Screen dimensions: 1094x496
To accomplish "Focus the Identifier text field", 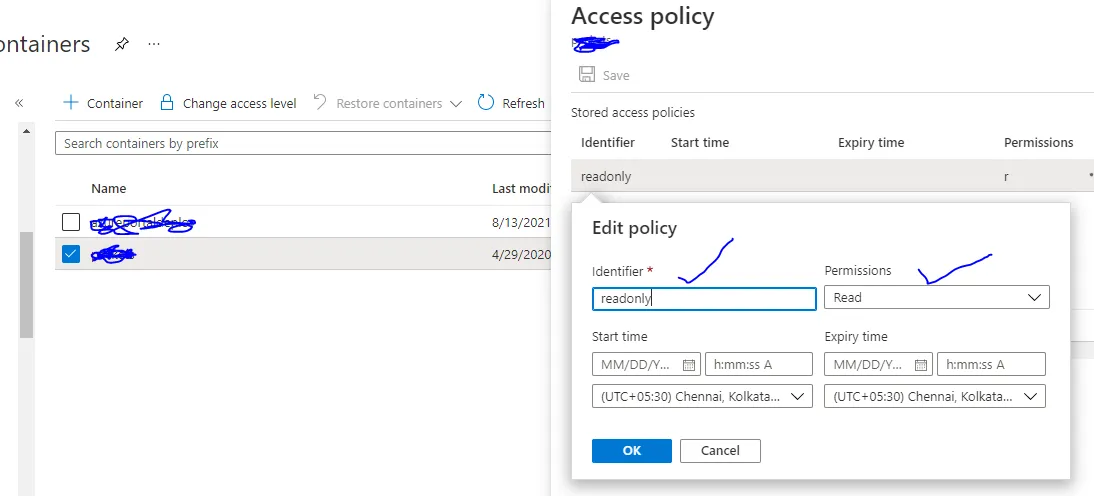I will pos(704,298).
